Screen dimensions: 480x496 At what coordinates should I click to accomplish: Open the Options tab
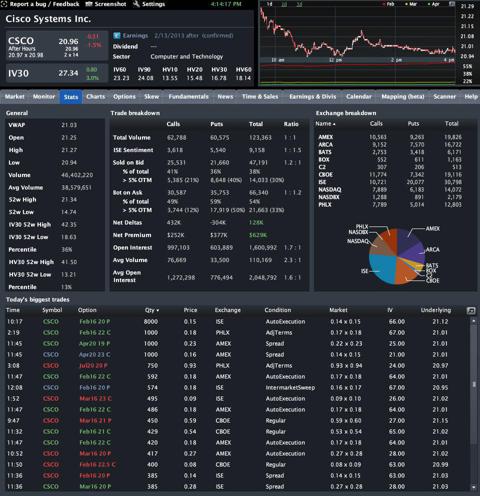pyautogui.click(x=124, y=97)
